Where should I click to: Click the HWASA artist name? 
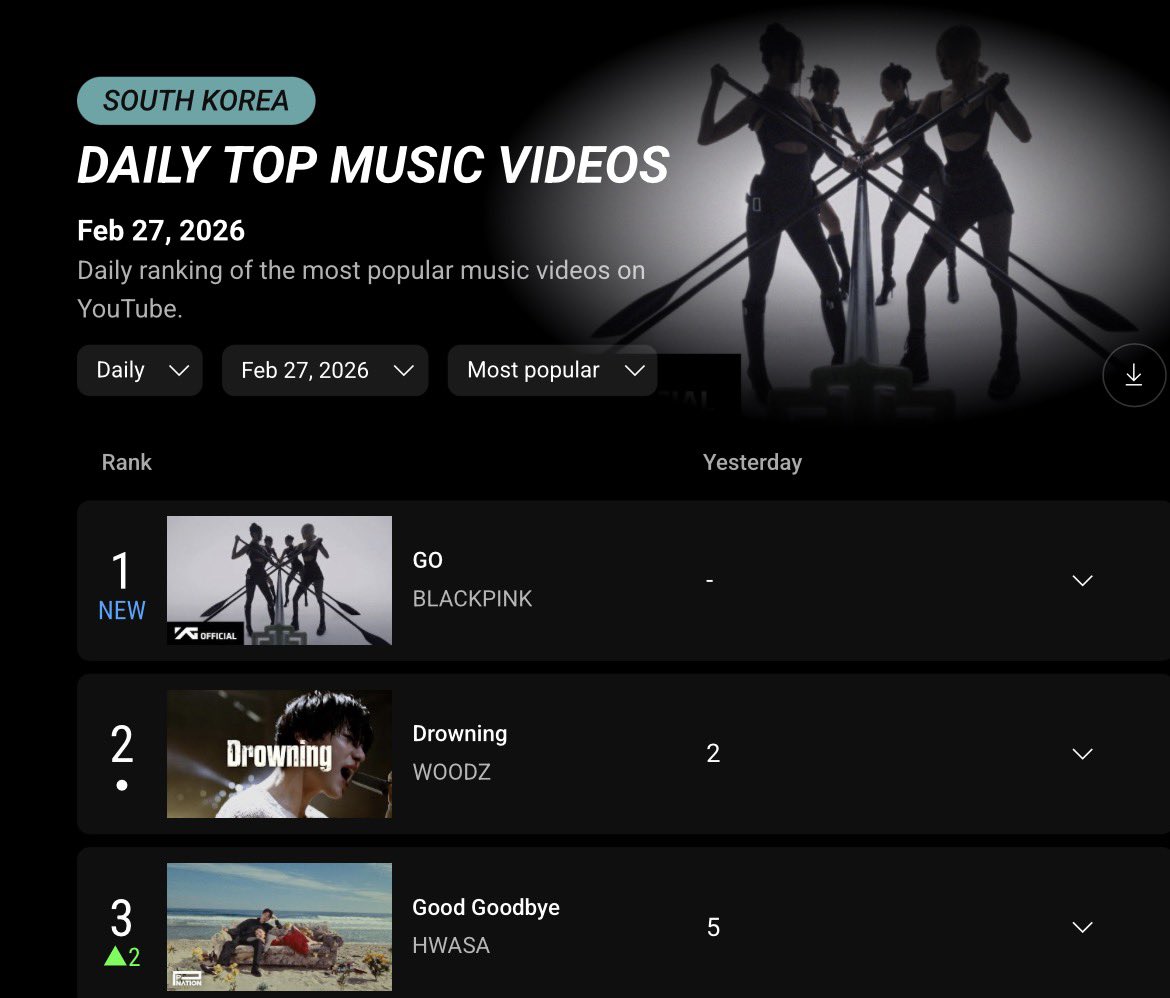[x=451, y=945]
